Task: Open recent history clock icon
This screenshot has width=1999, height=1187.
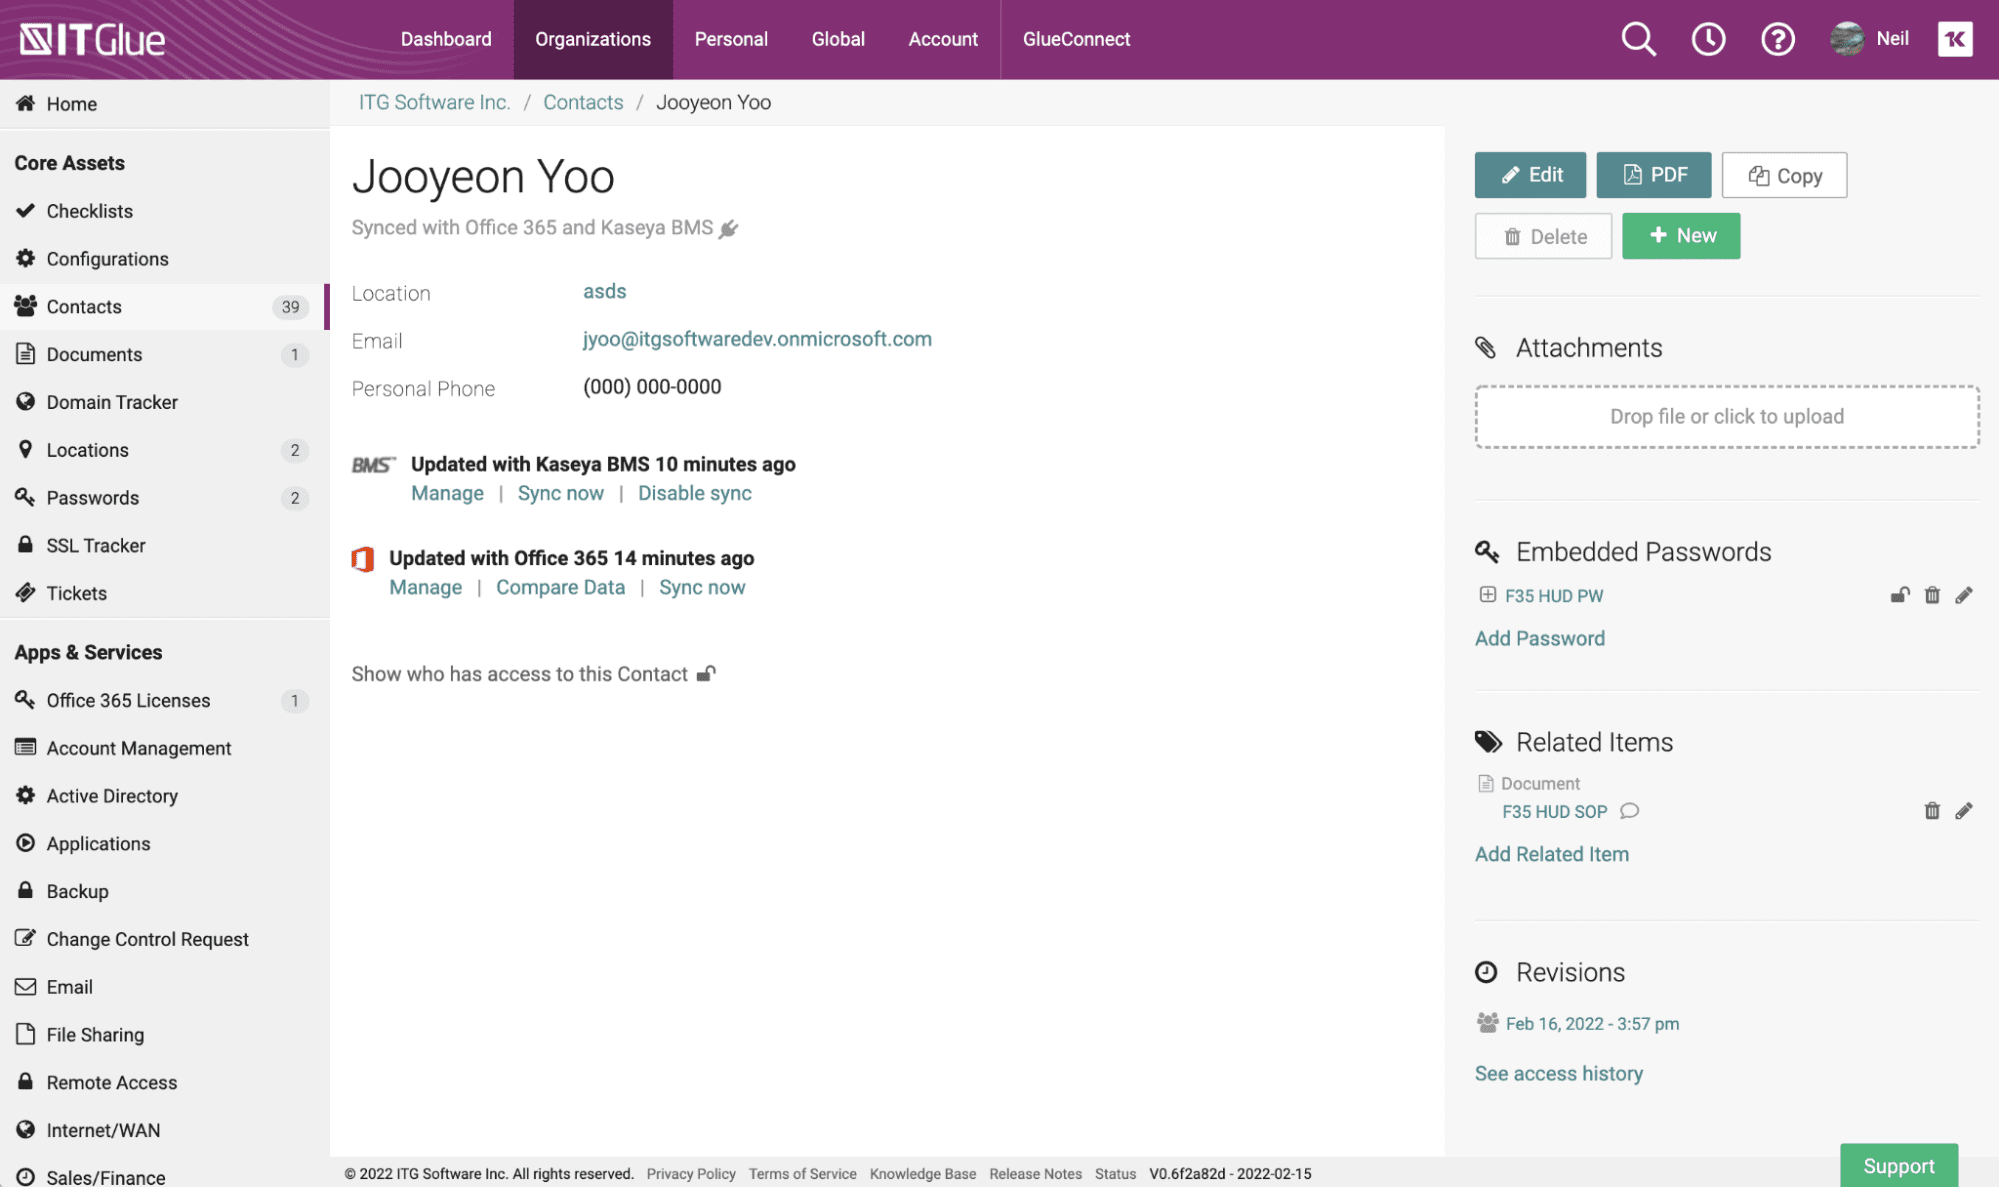Action: point(1708,39)
